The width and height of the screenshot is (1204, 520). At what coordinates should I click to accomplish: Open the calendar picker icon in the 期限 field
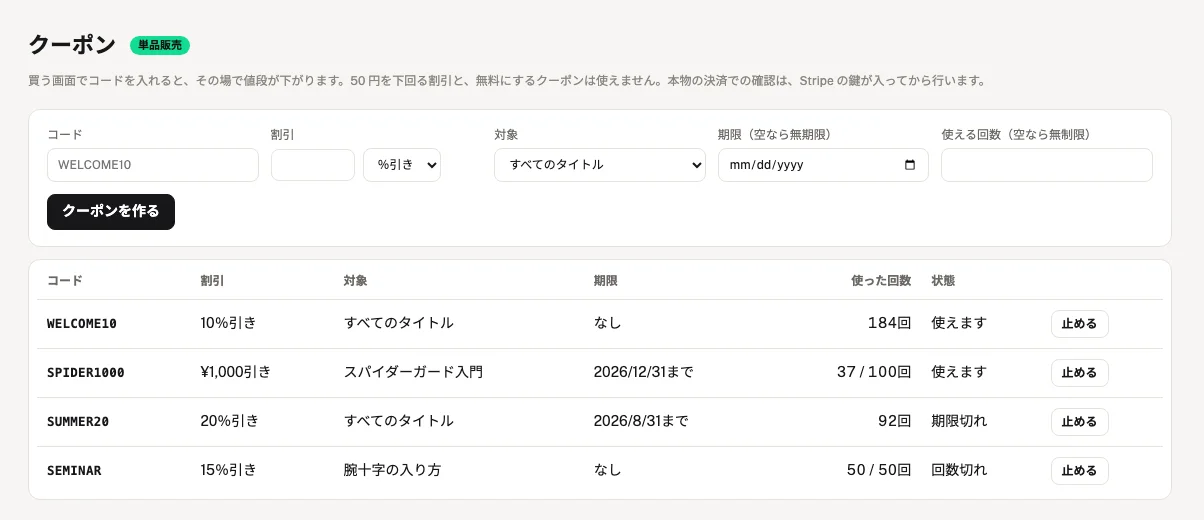tap(909, 165)
